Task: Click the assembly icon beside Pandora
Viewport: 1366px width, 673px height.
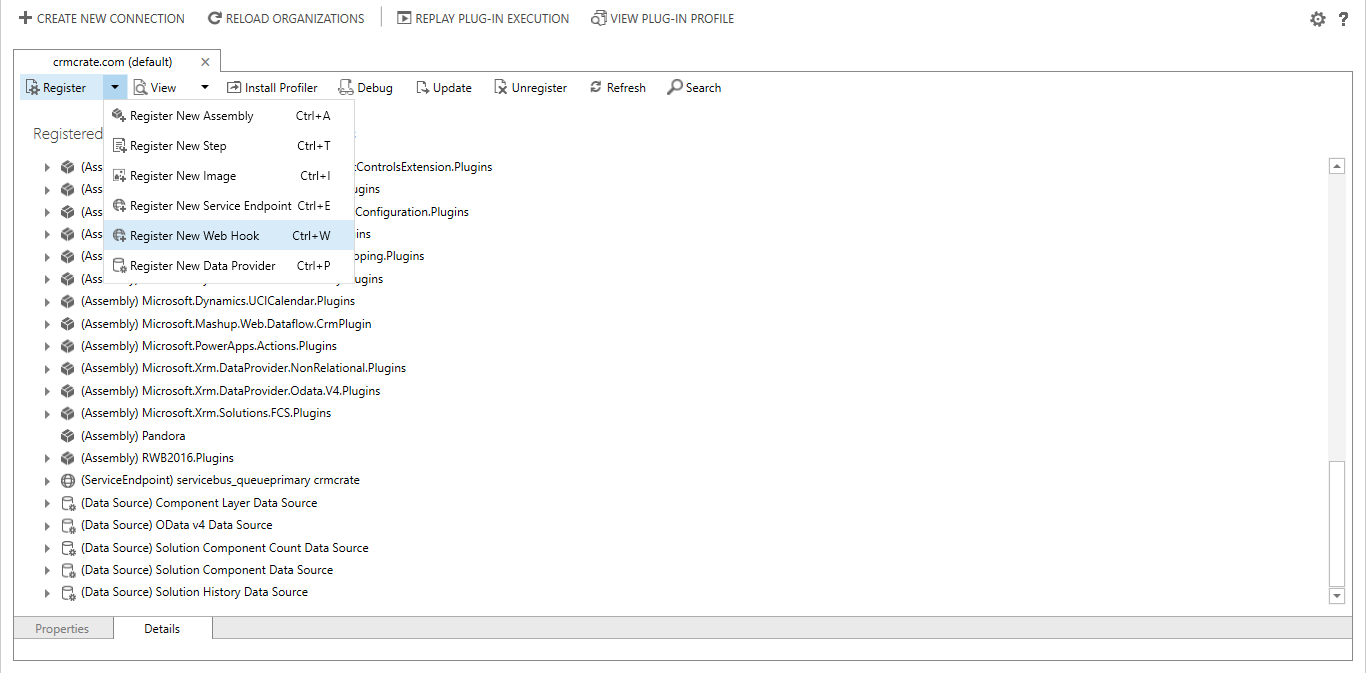Action: click(67, 435)
